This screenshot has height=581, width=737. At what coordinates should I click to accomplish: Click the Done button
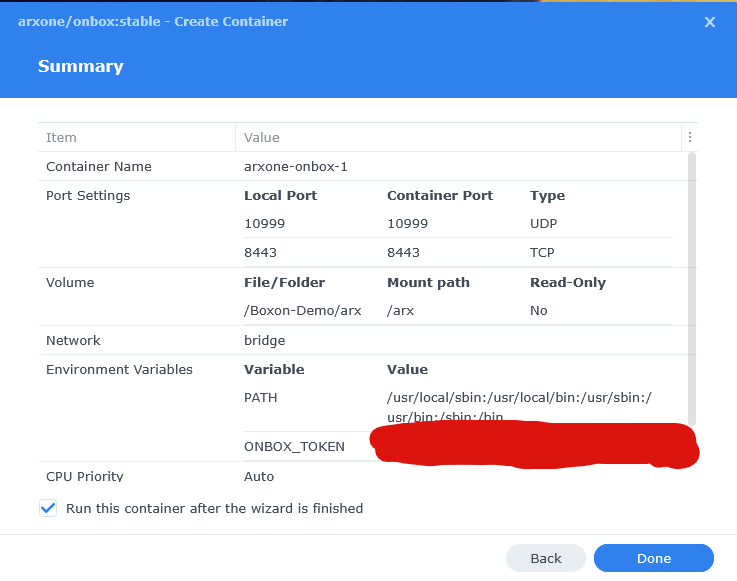coord(653,558)
